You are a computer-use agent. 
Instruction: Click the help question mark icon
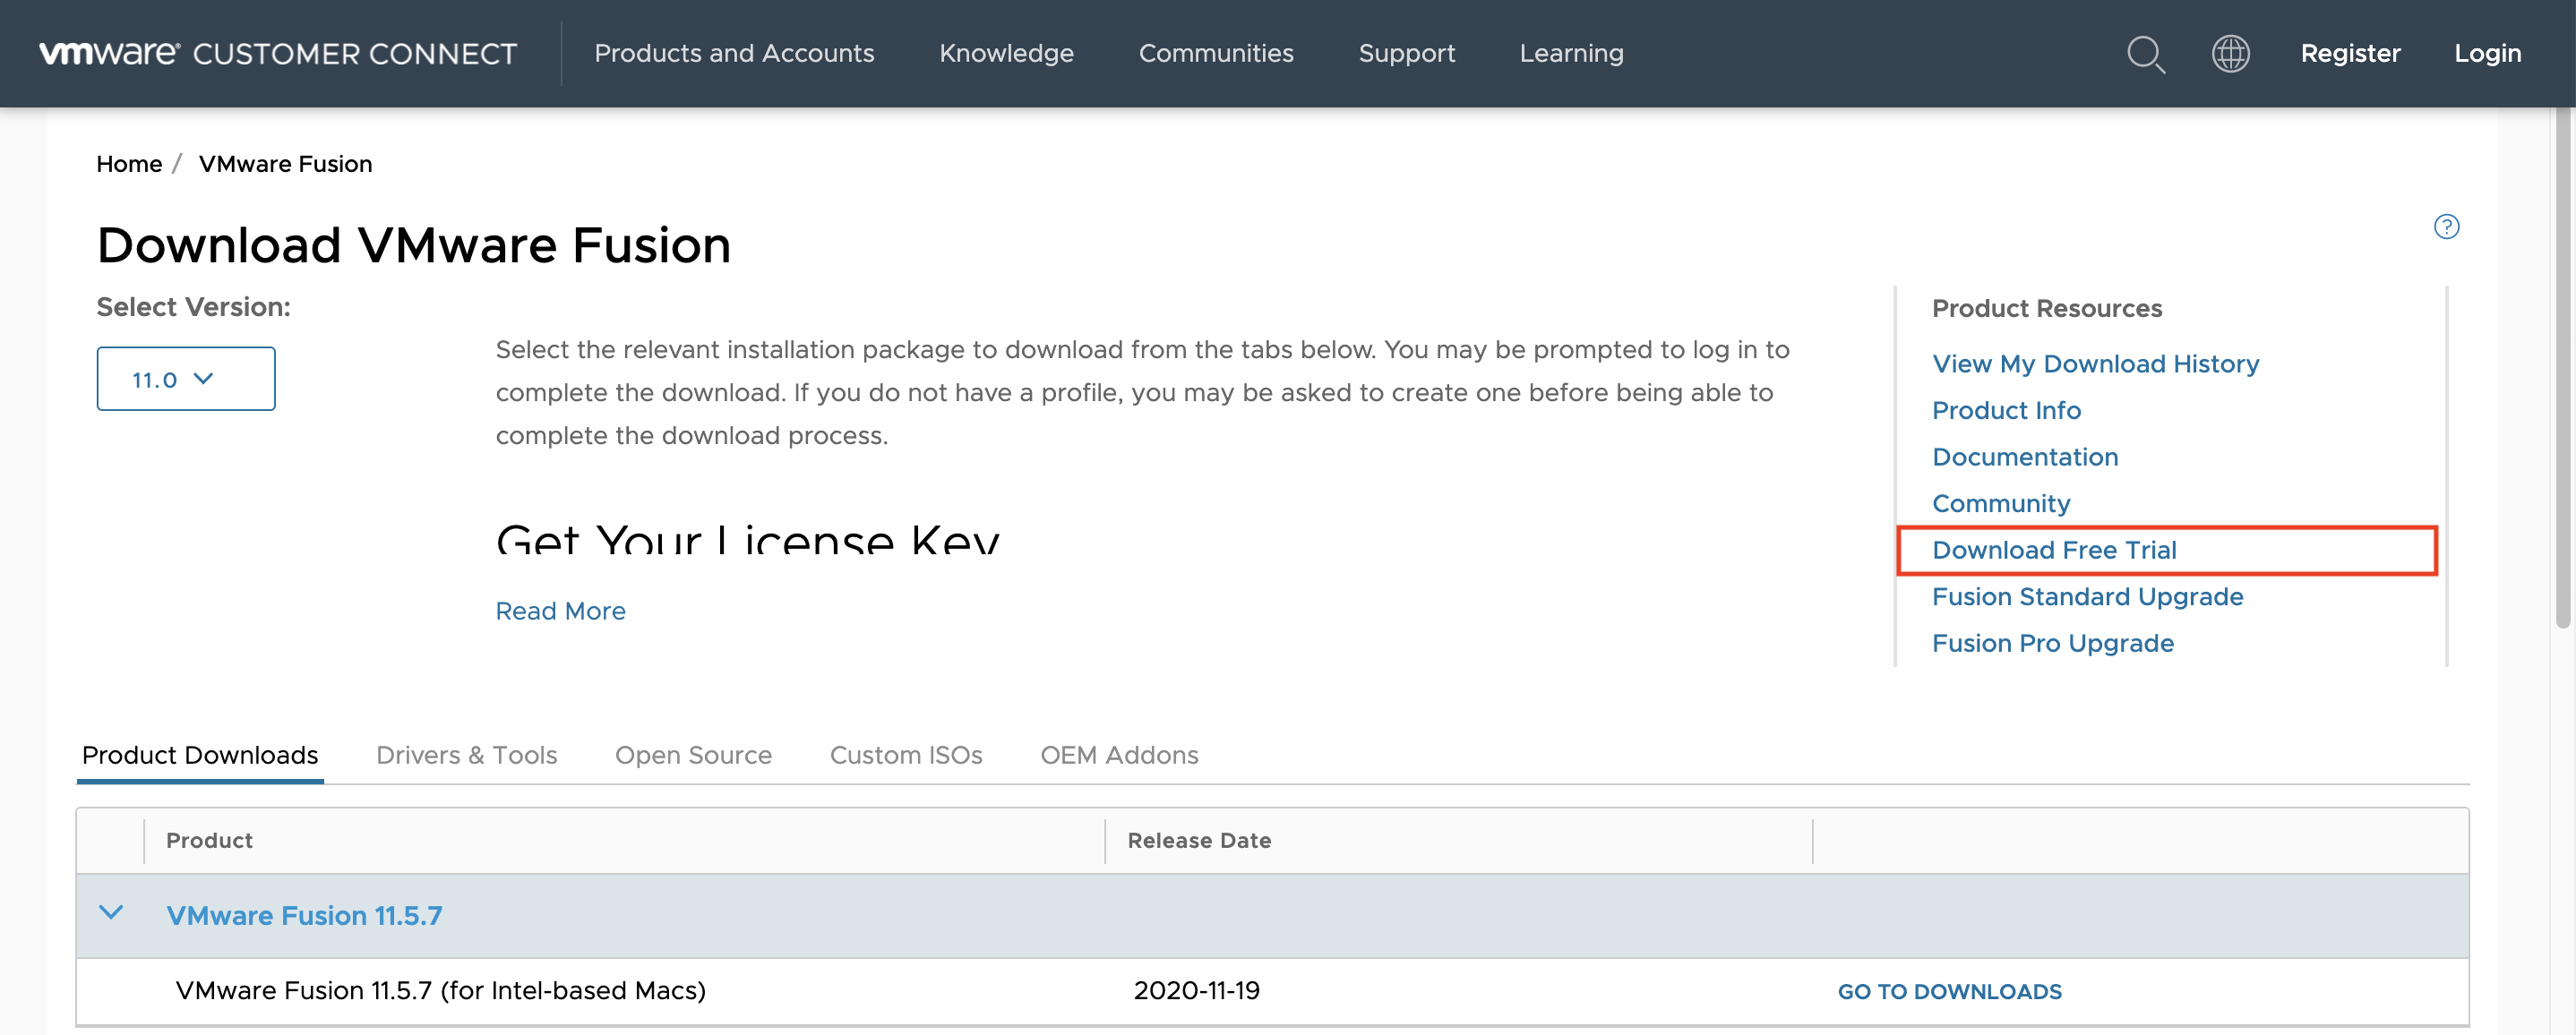[2446, 227]
